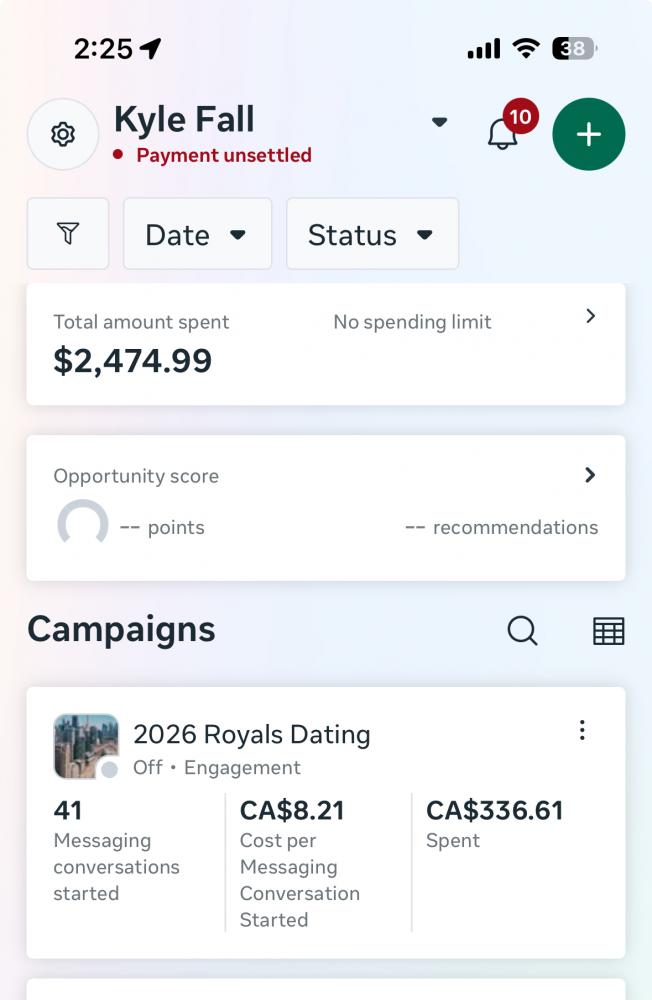Open three-dot menu for 2026 Royals Dating

582,731
